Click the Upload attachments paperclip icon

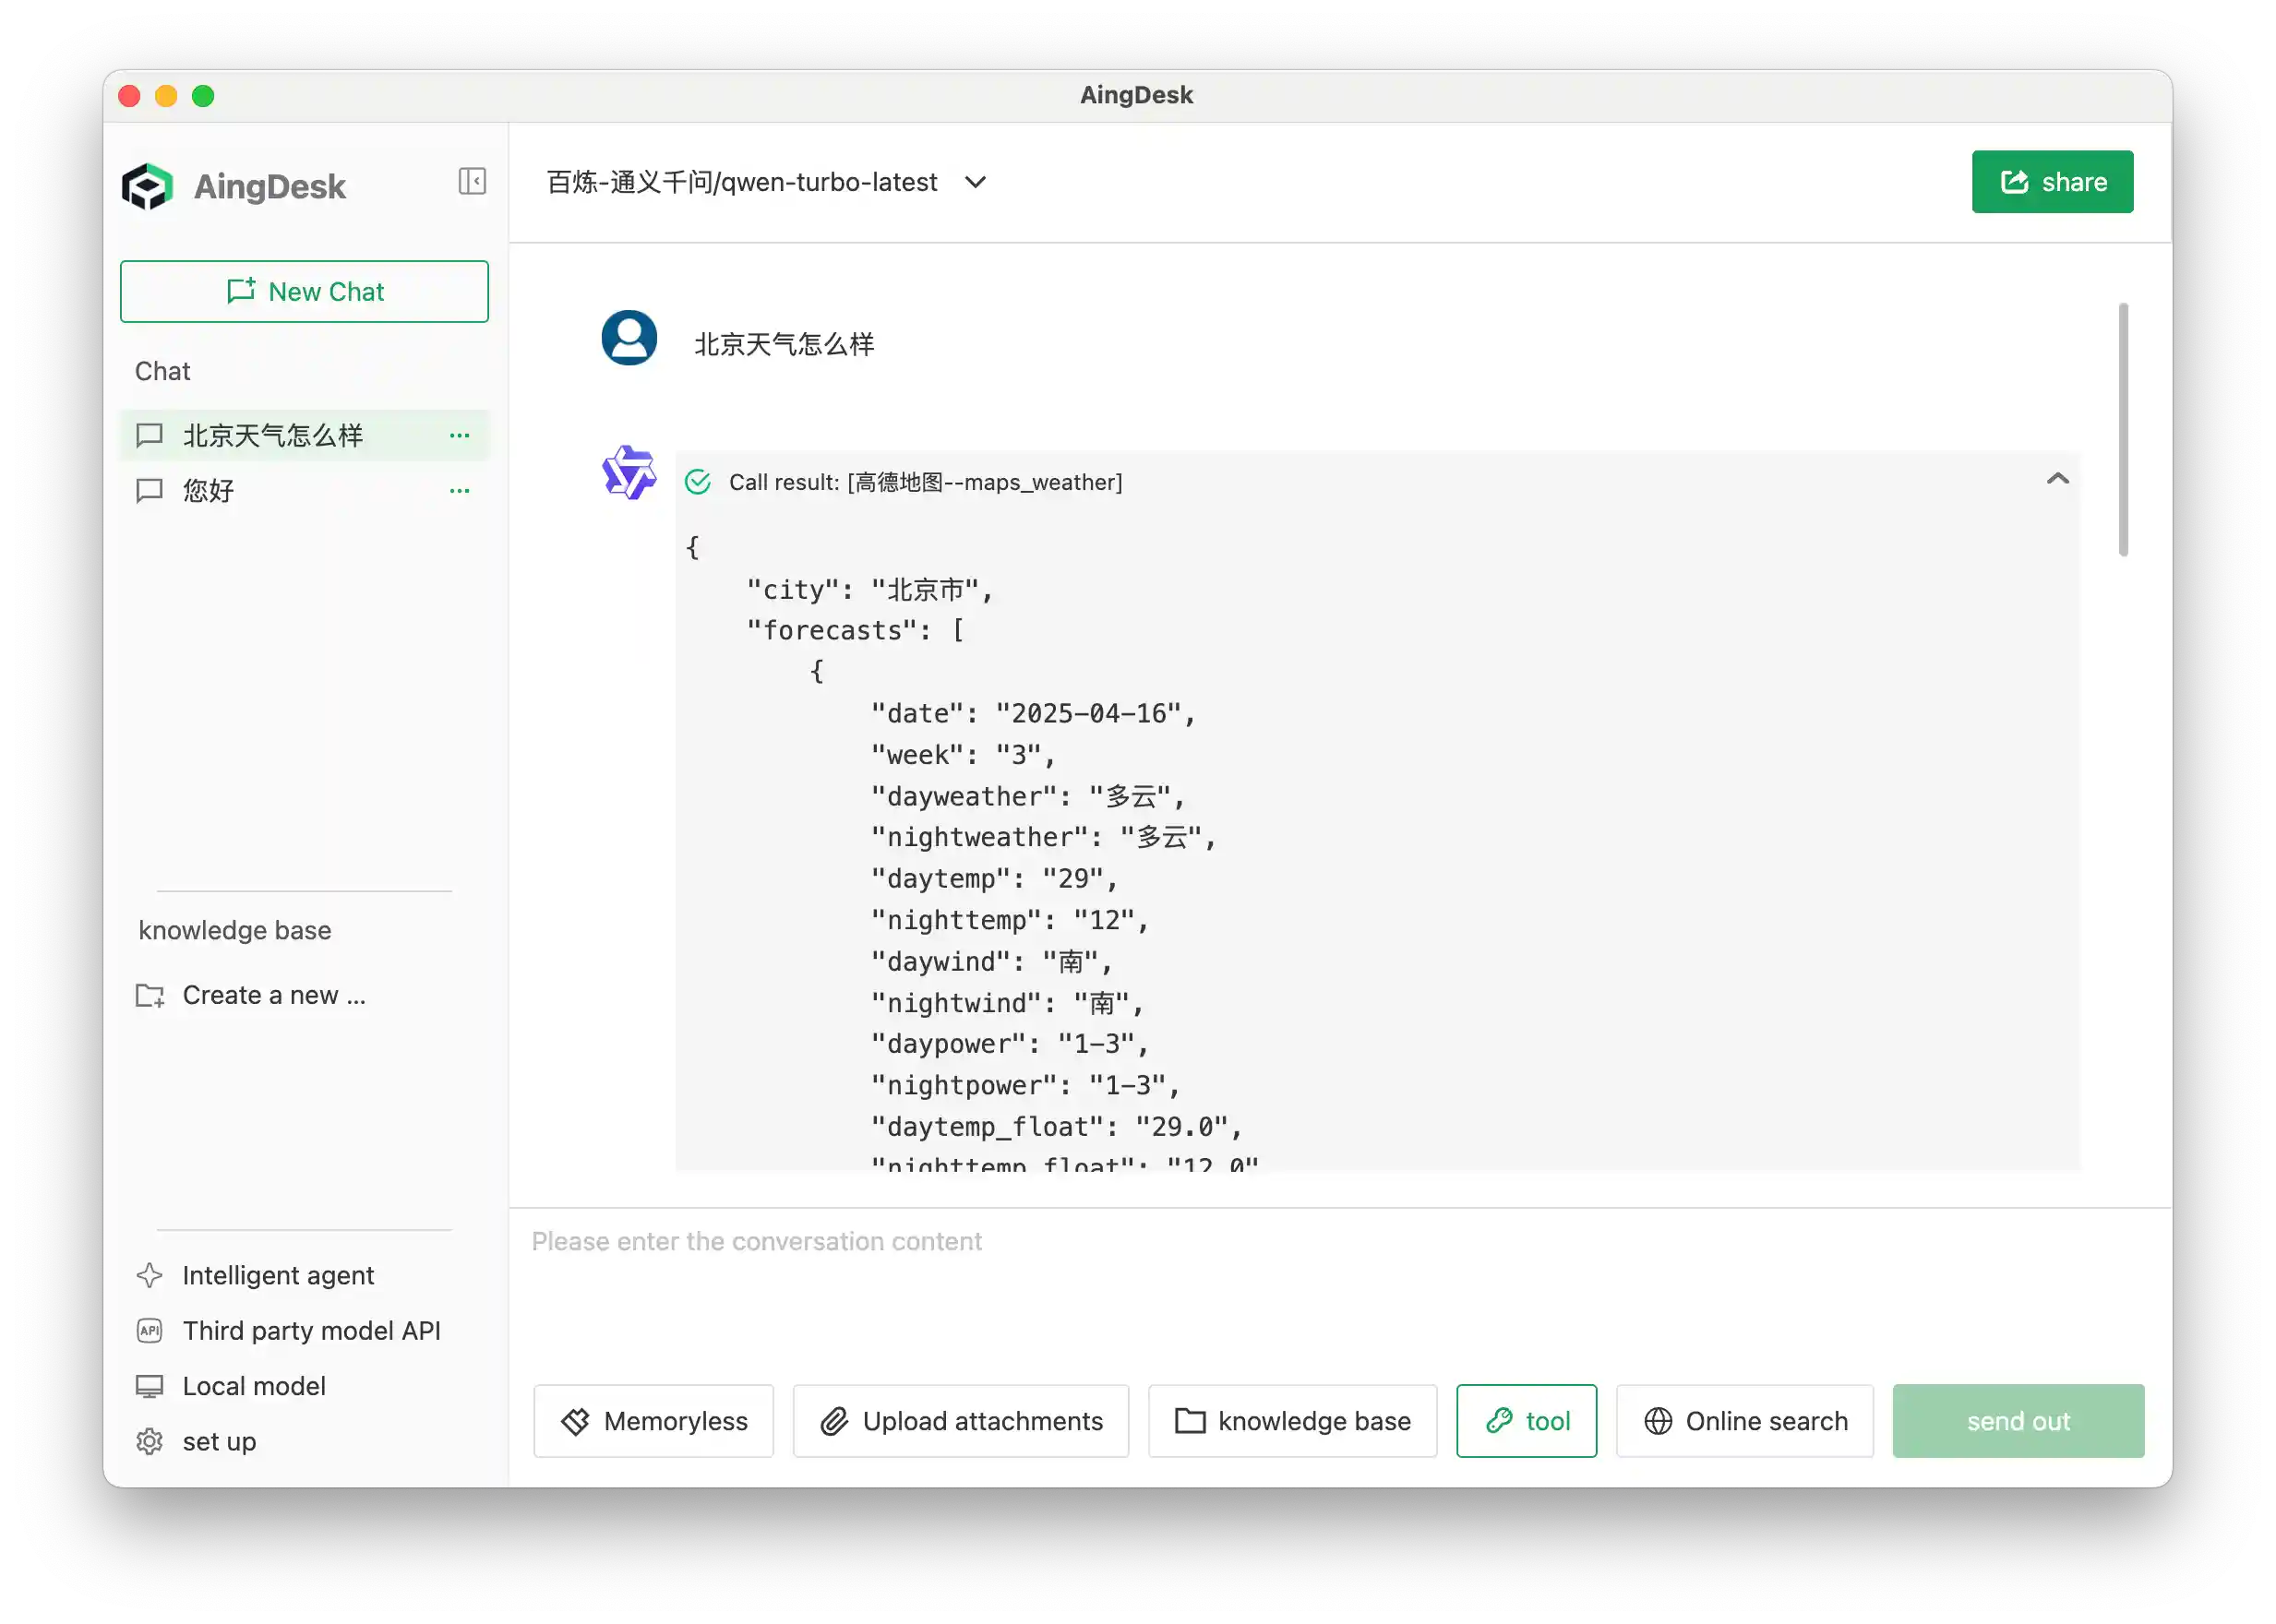(x=836, y=1421)
